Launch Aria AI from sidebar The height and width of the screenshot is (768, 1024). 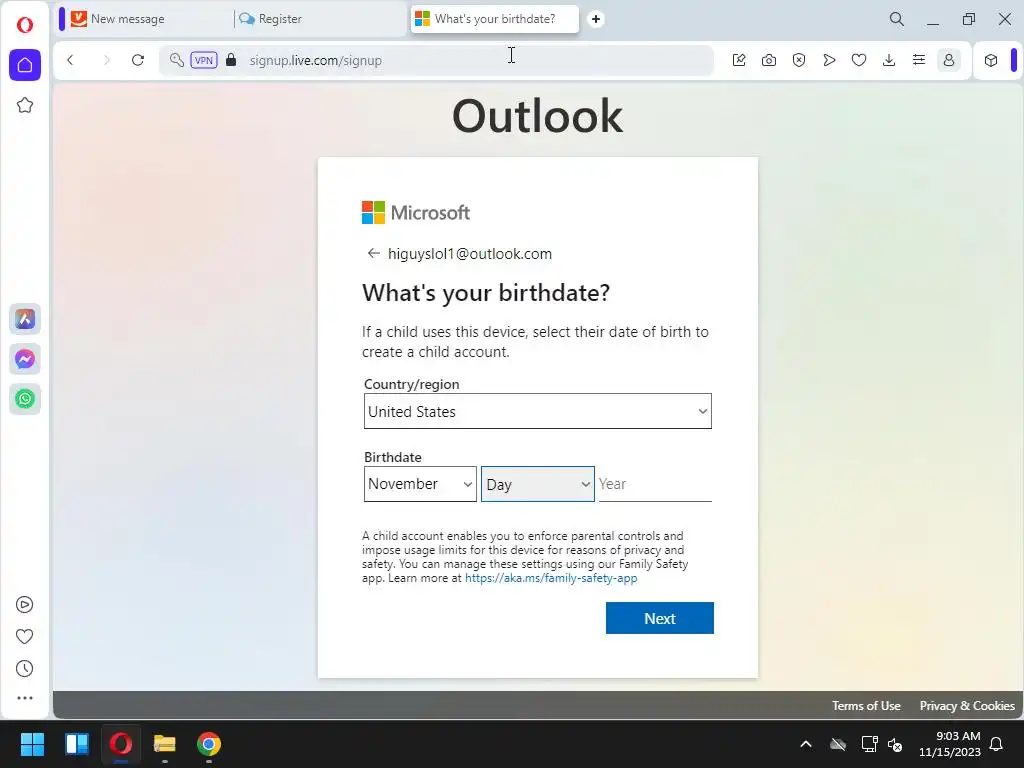tap(25, 319)
